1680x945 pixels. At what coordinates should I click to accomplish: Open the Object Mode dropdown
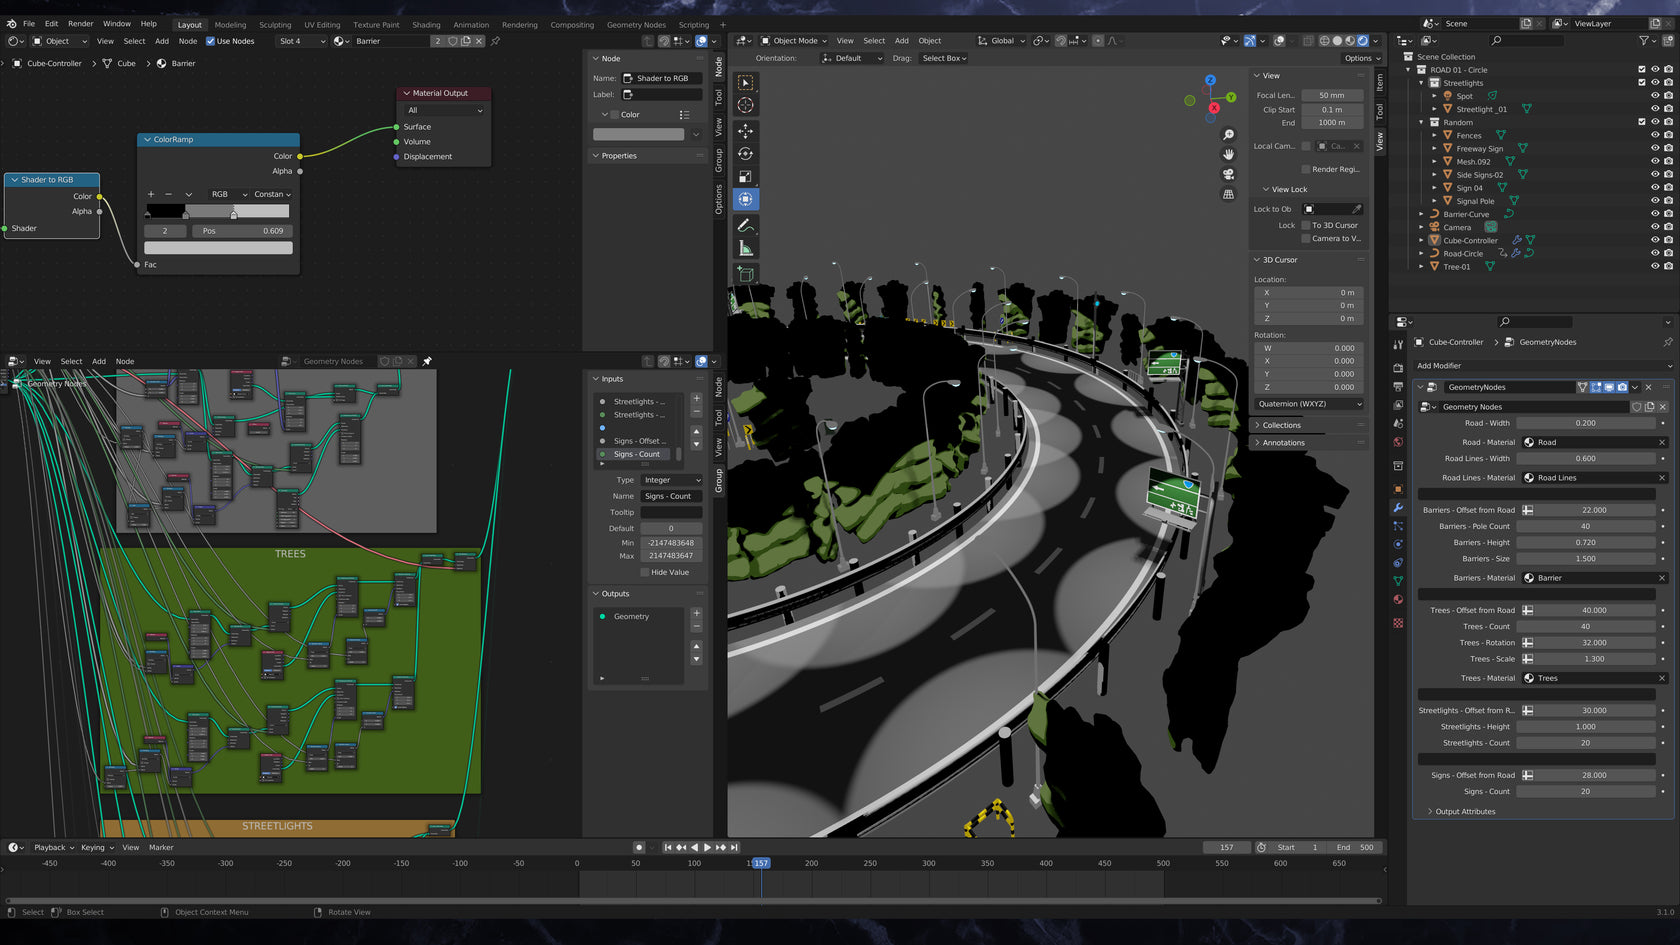pos(795,41)
